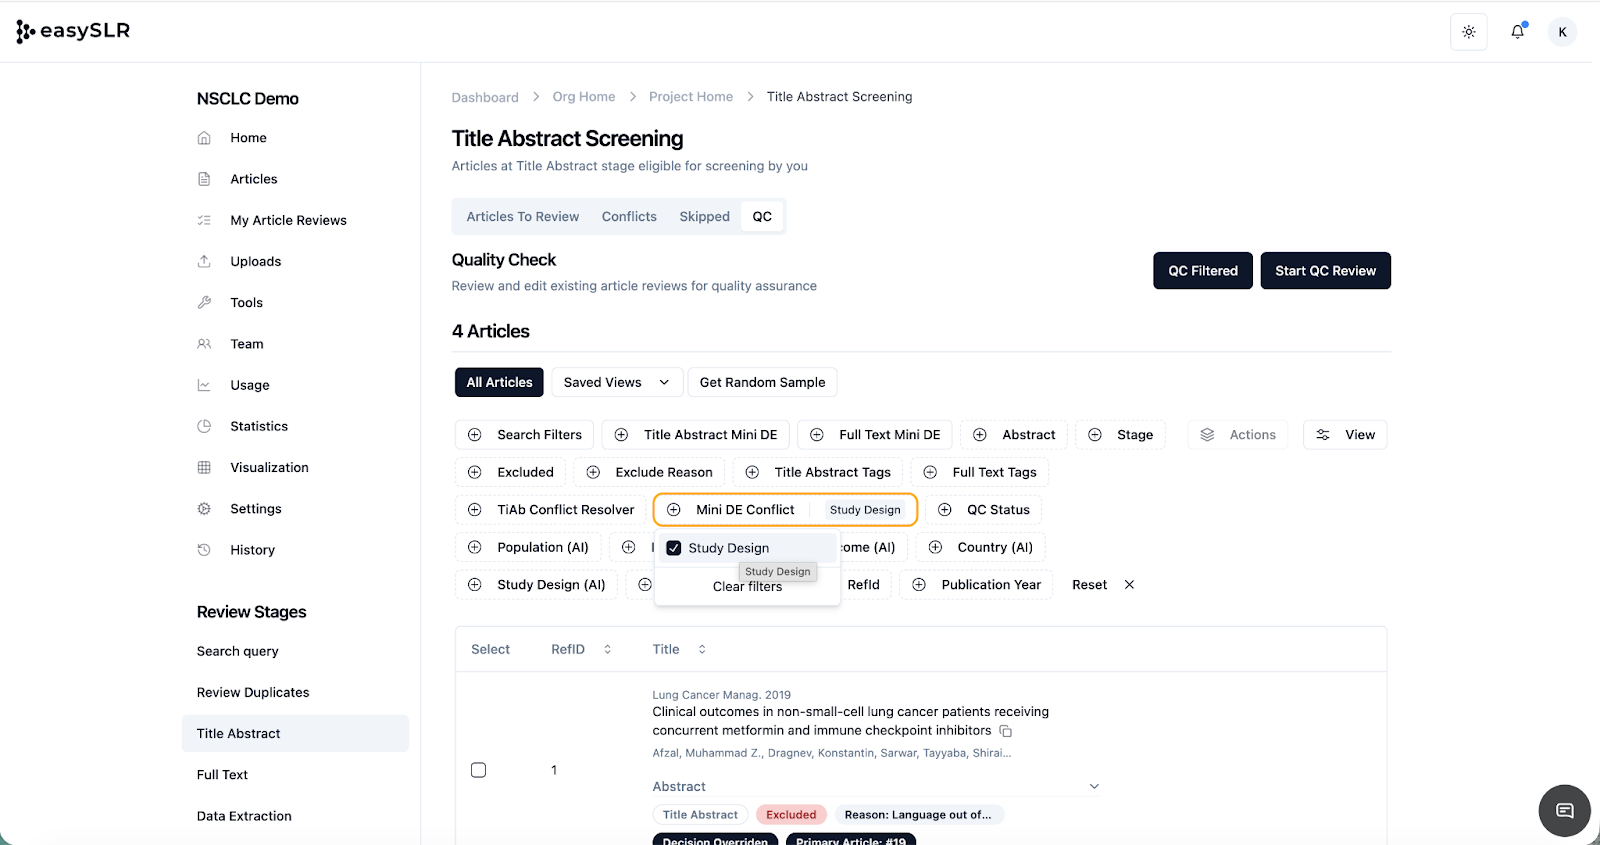Click the easySLR logo
This screenshot has height=845, width=1600.
tap(73, 31)
